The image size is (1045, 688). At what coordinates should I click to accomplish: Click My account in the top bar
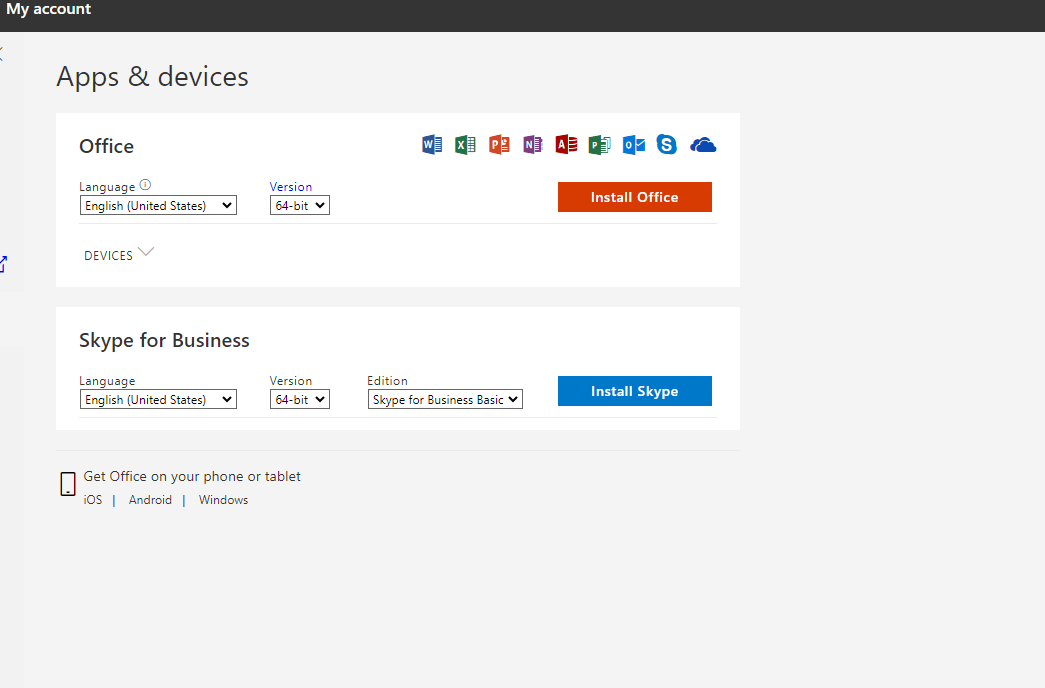[48, 9]
